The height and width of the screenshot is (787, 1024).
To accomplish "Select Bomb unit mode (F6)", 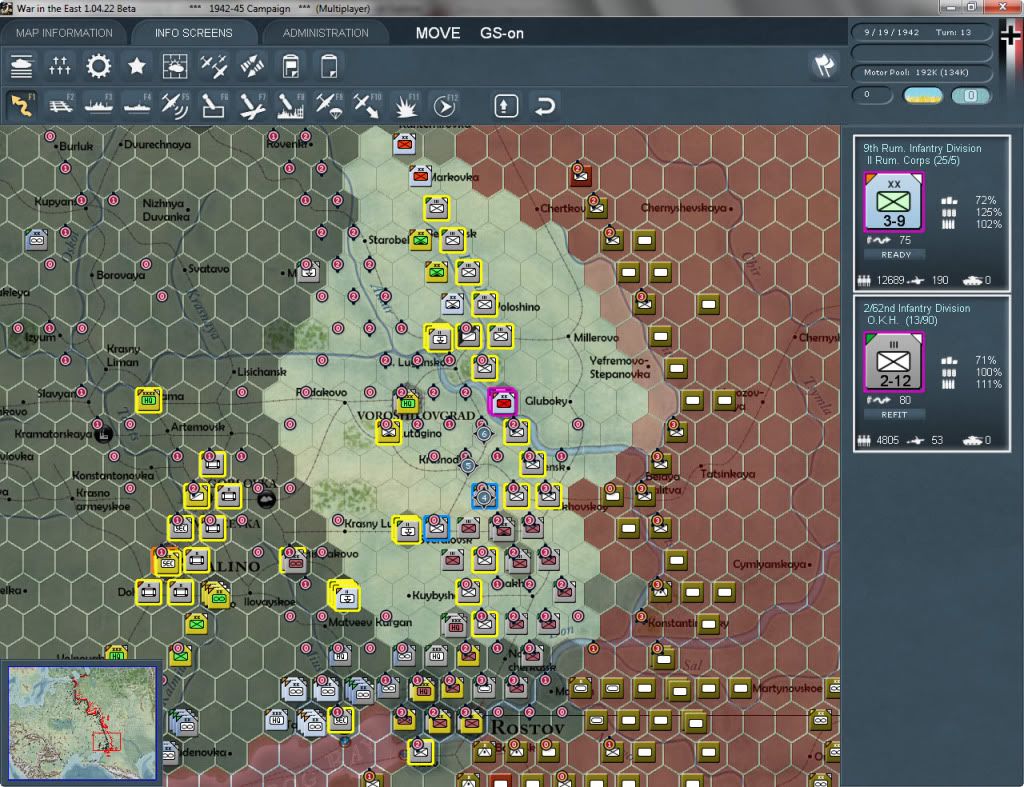I will 214,105.
